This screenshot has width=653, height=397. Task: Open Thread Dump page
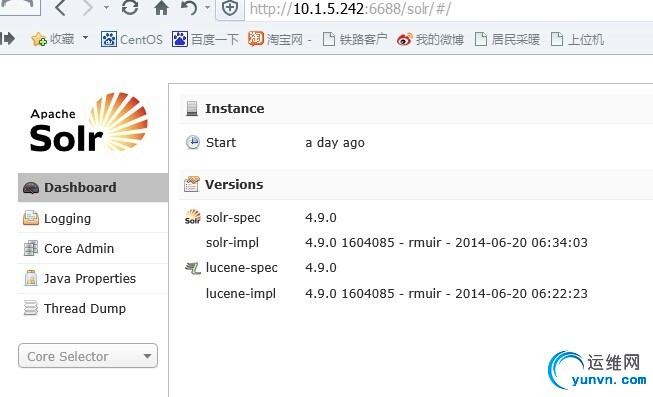93,308
